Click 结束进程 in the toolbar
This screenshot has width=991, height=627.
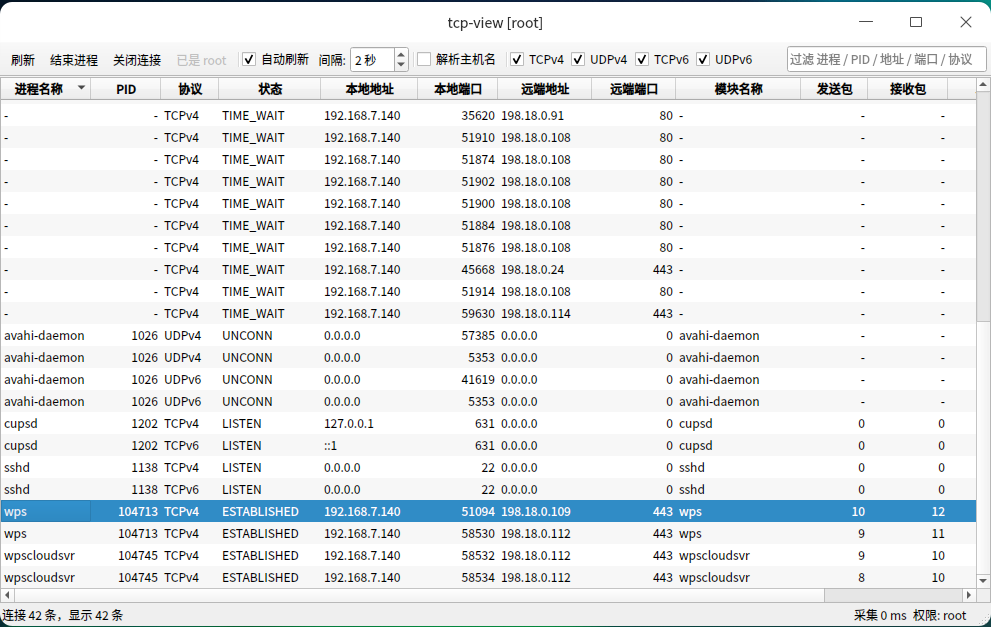(74, 60)
